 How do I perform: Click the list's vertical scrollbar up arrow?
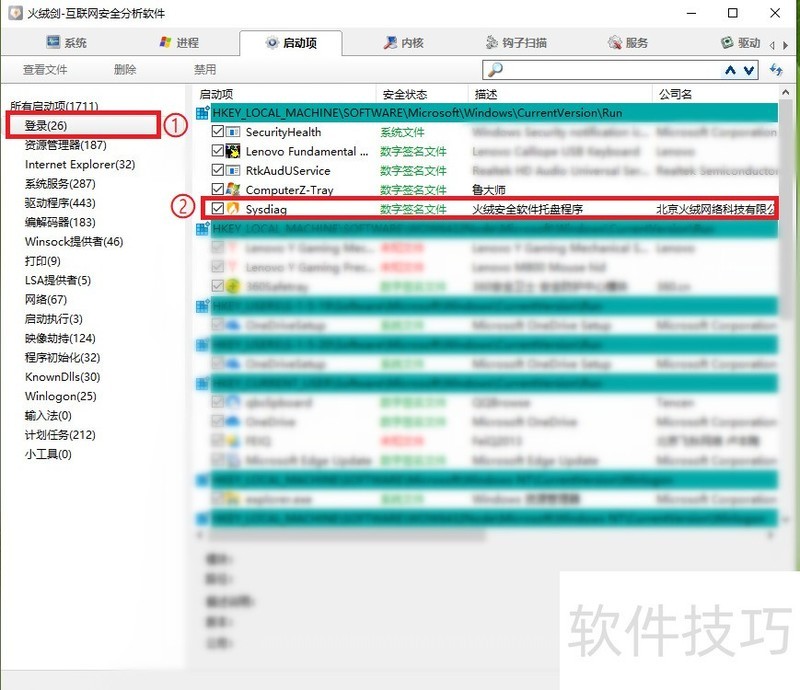[786, 92]
